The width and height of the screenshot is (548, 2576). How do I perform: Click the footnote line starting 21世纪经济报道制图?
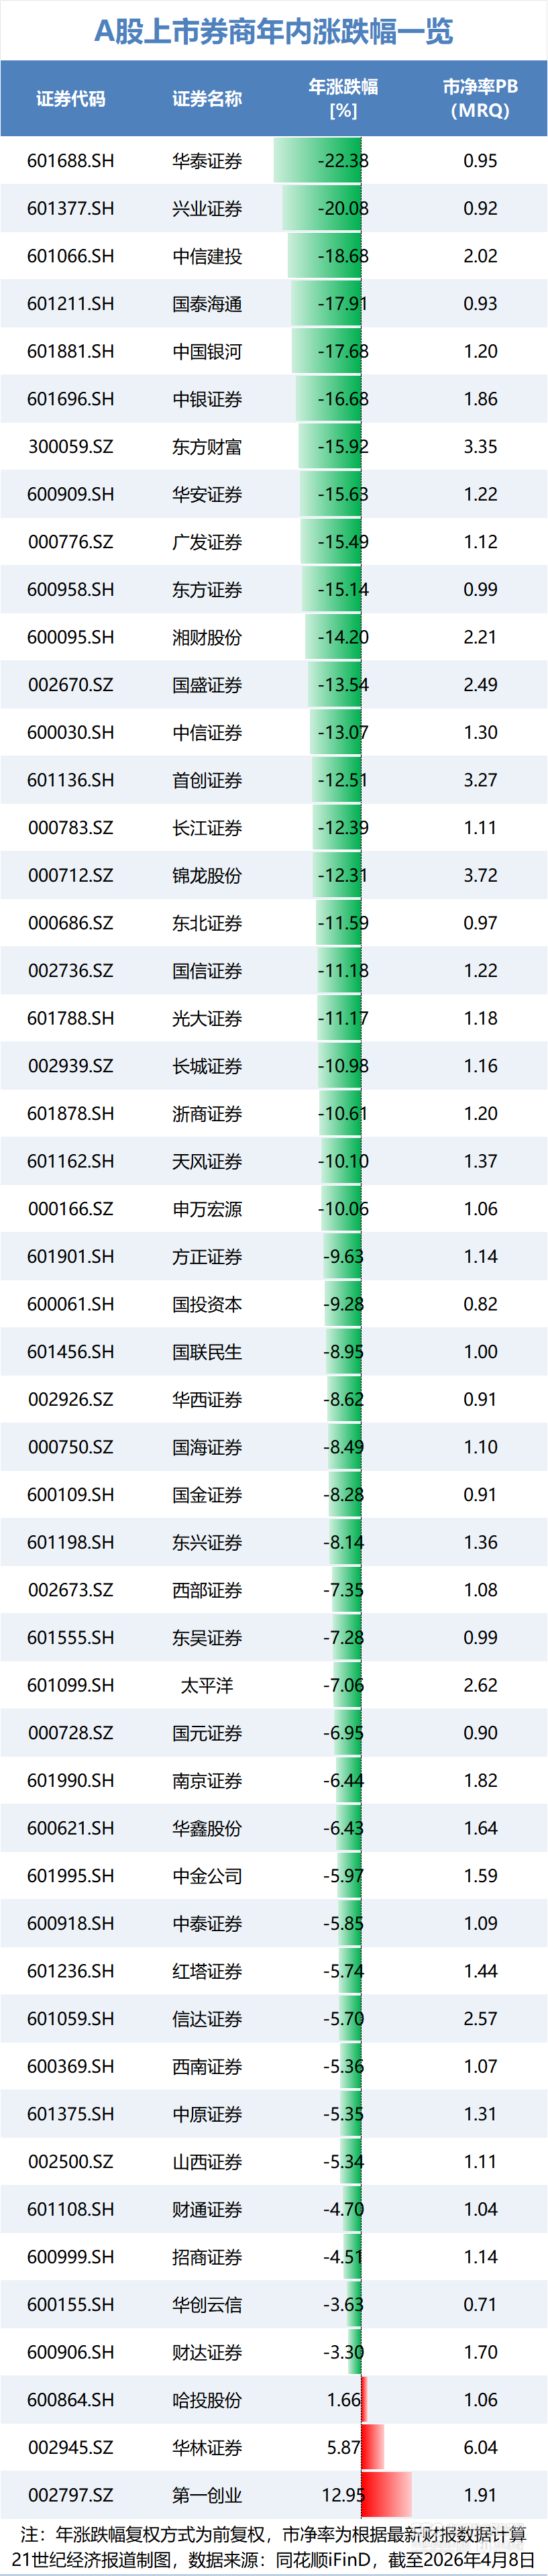click(274, 2560)
